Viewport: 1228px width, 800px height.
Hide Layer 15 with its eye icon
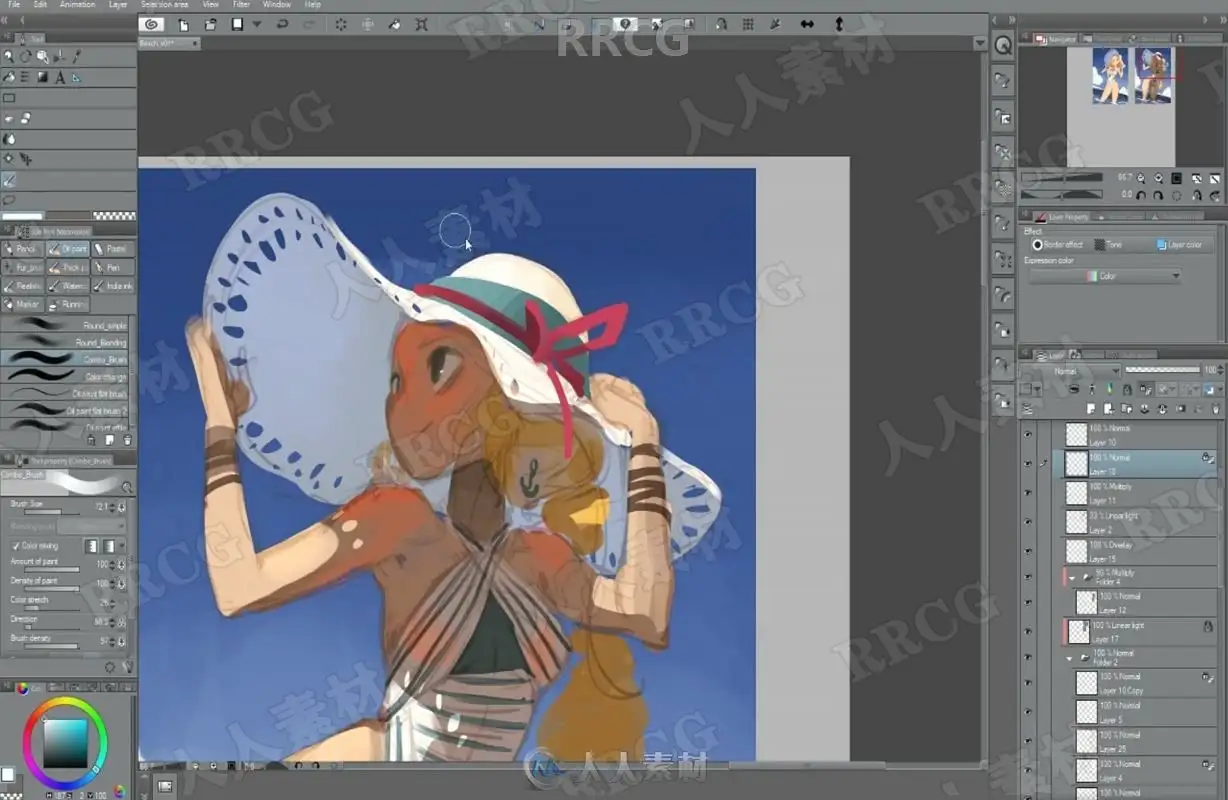pos(1028,551)
